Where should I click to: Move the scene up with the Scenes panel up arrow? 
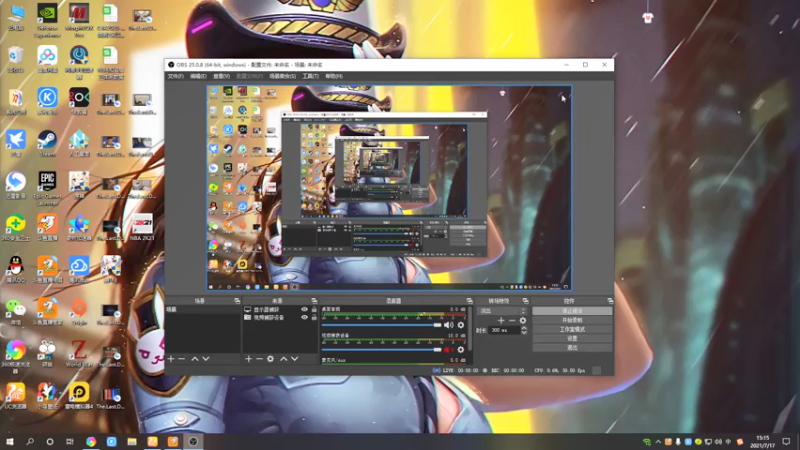(194, 359)
